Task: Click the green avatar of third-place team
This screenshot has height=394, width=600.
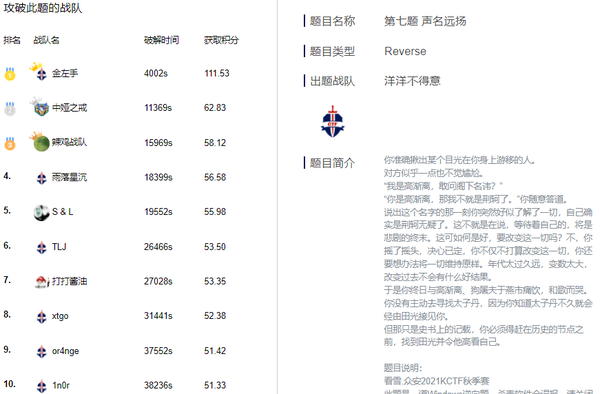Action: pos(41,143)
